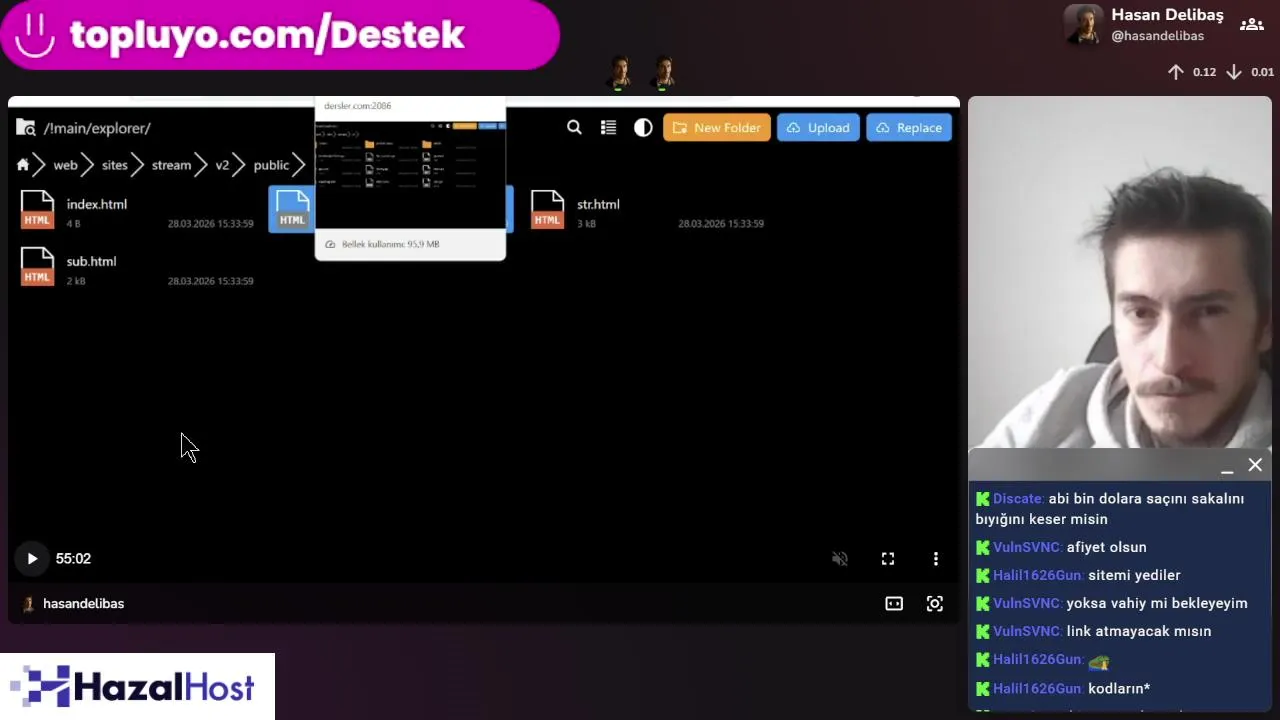Click the streamer webcam video
The height and width of the screenshot is (720, 1280).
1120,272
